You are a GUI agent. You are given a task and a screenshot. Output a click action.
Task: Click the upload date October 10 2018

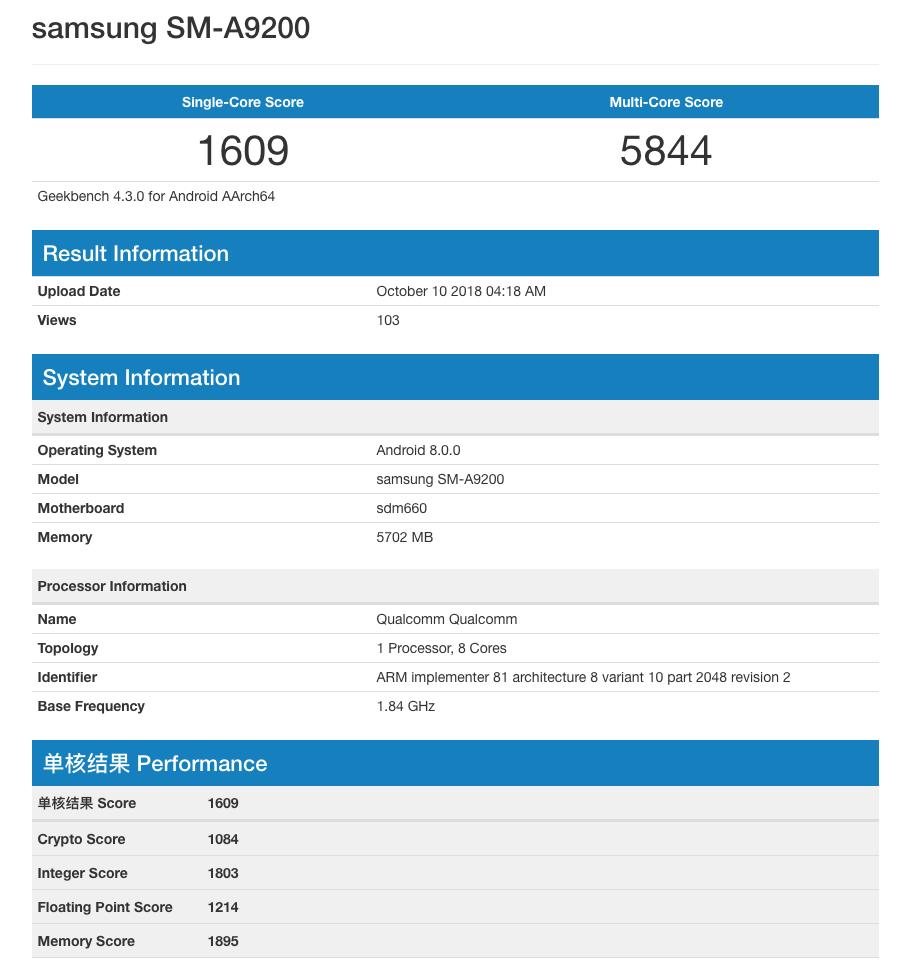click(461, 291)
